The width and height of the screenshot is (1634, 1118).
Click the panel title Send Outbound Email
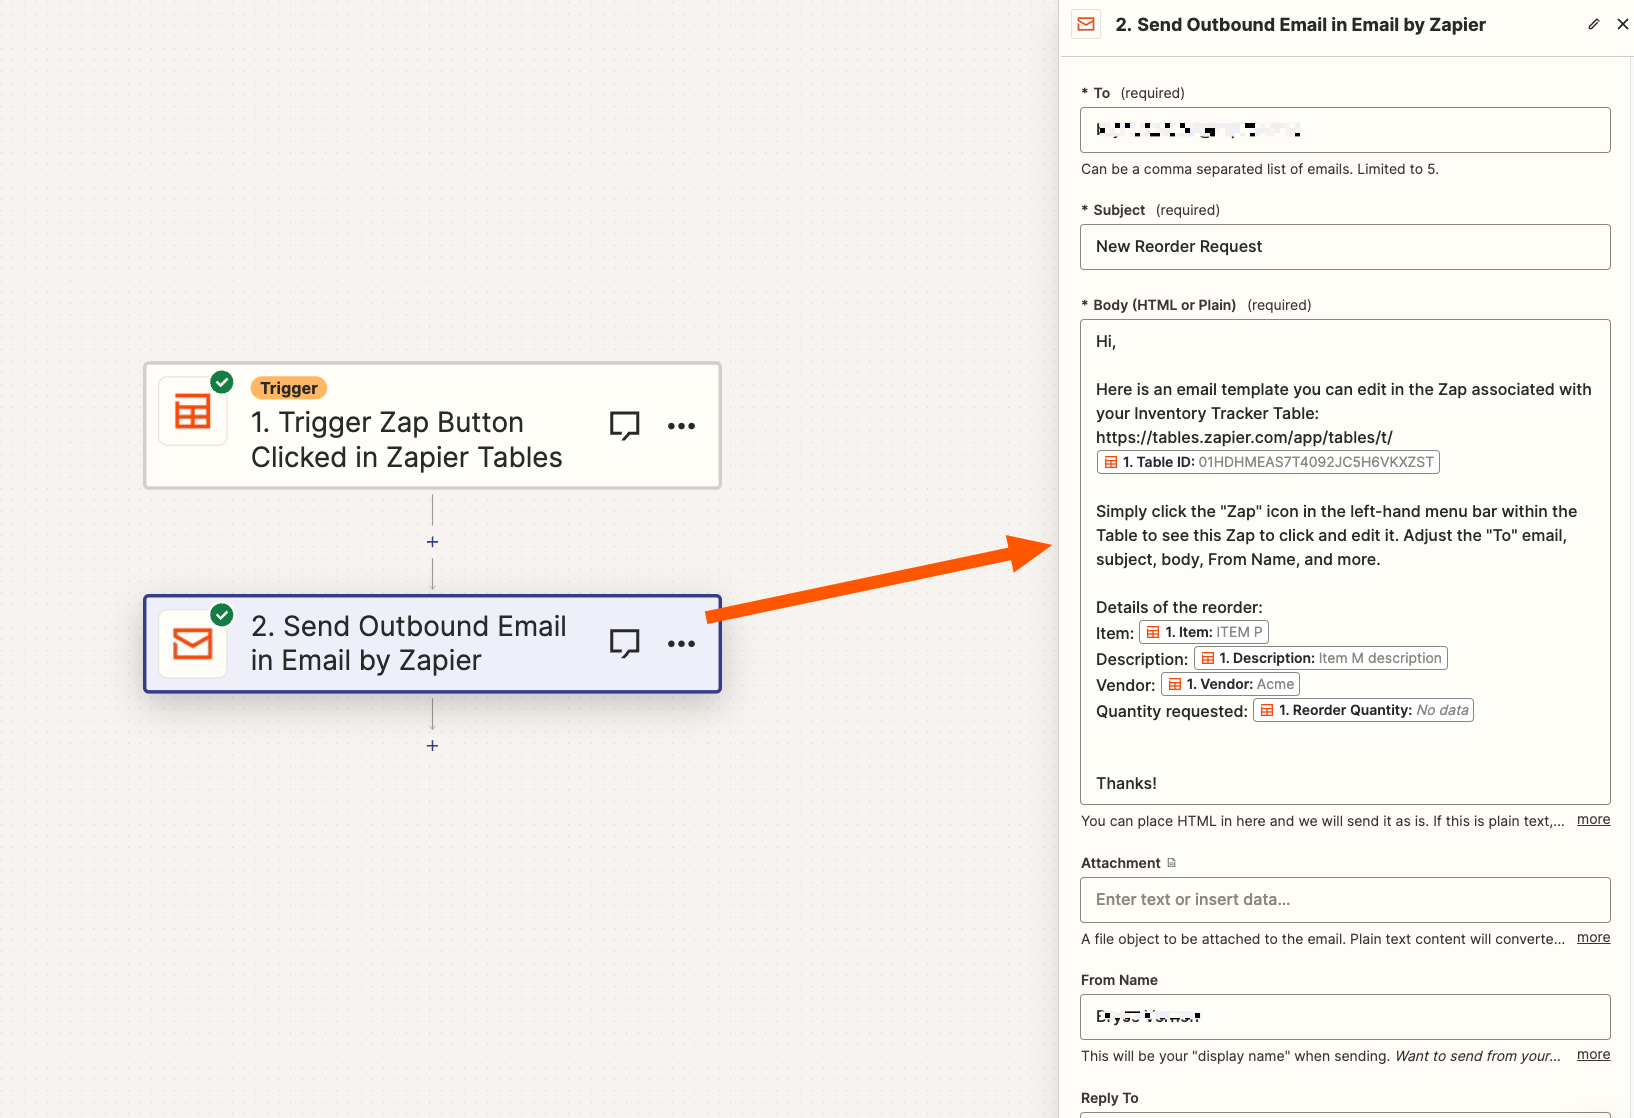click(x=1300, y=25)
